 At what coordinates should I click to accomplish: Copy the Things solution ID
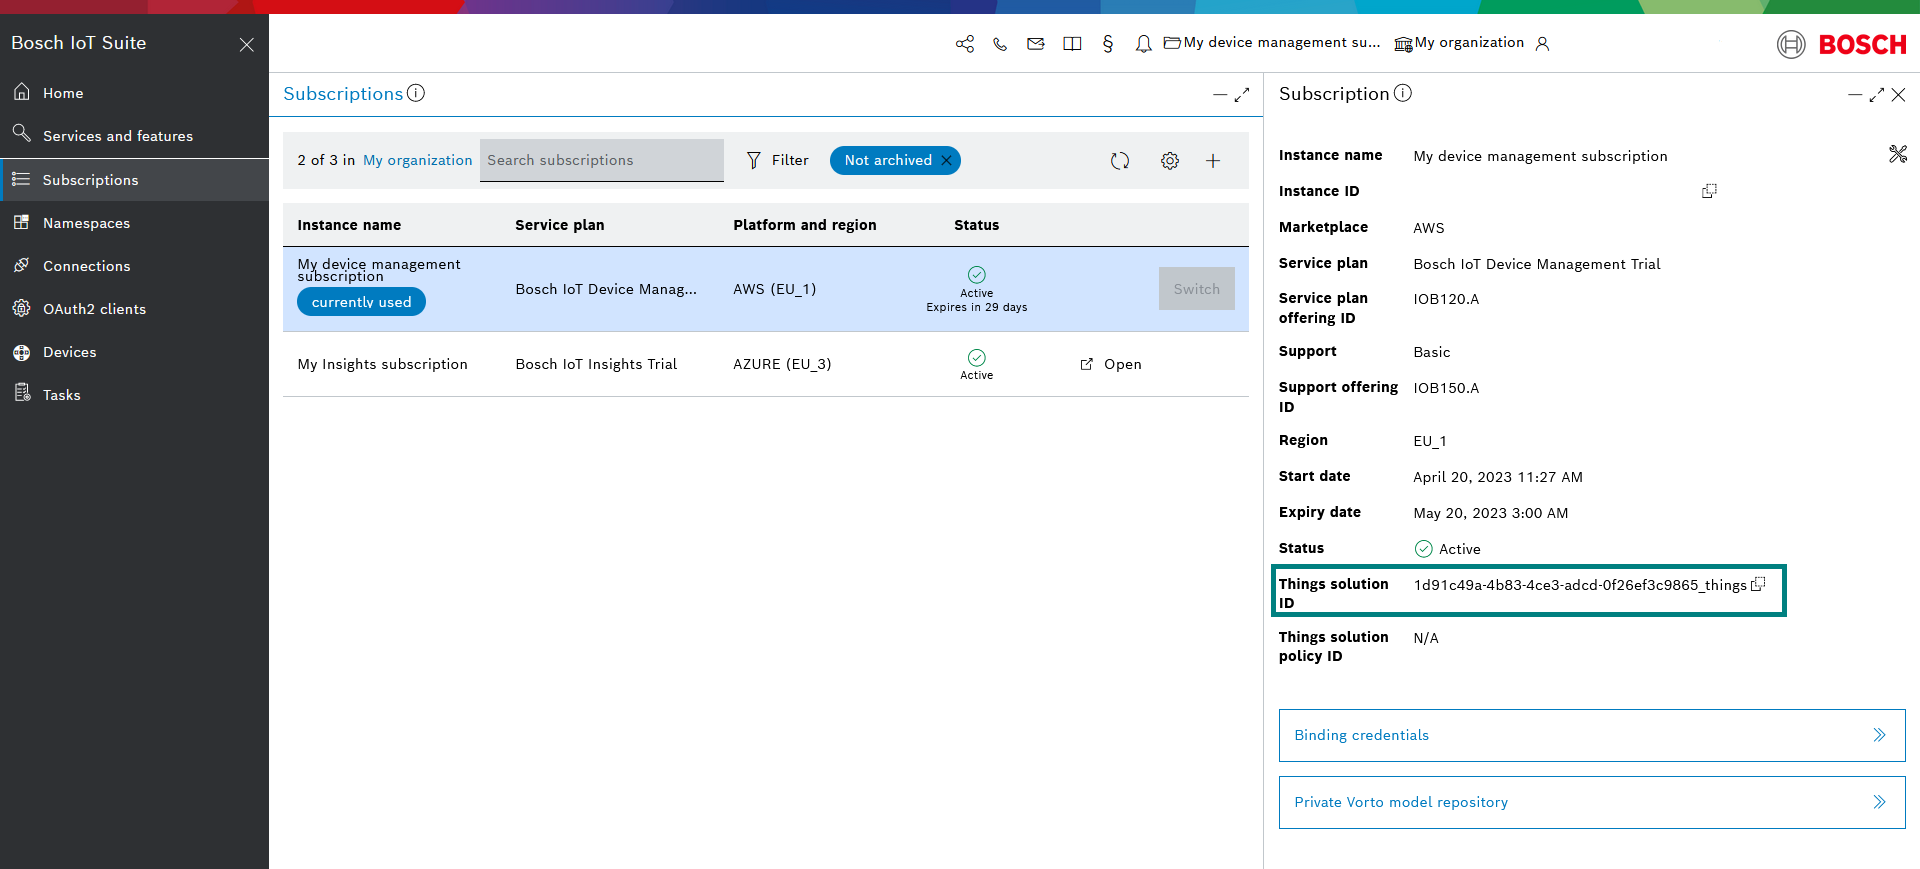coord(1758,584)
